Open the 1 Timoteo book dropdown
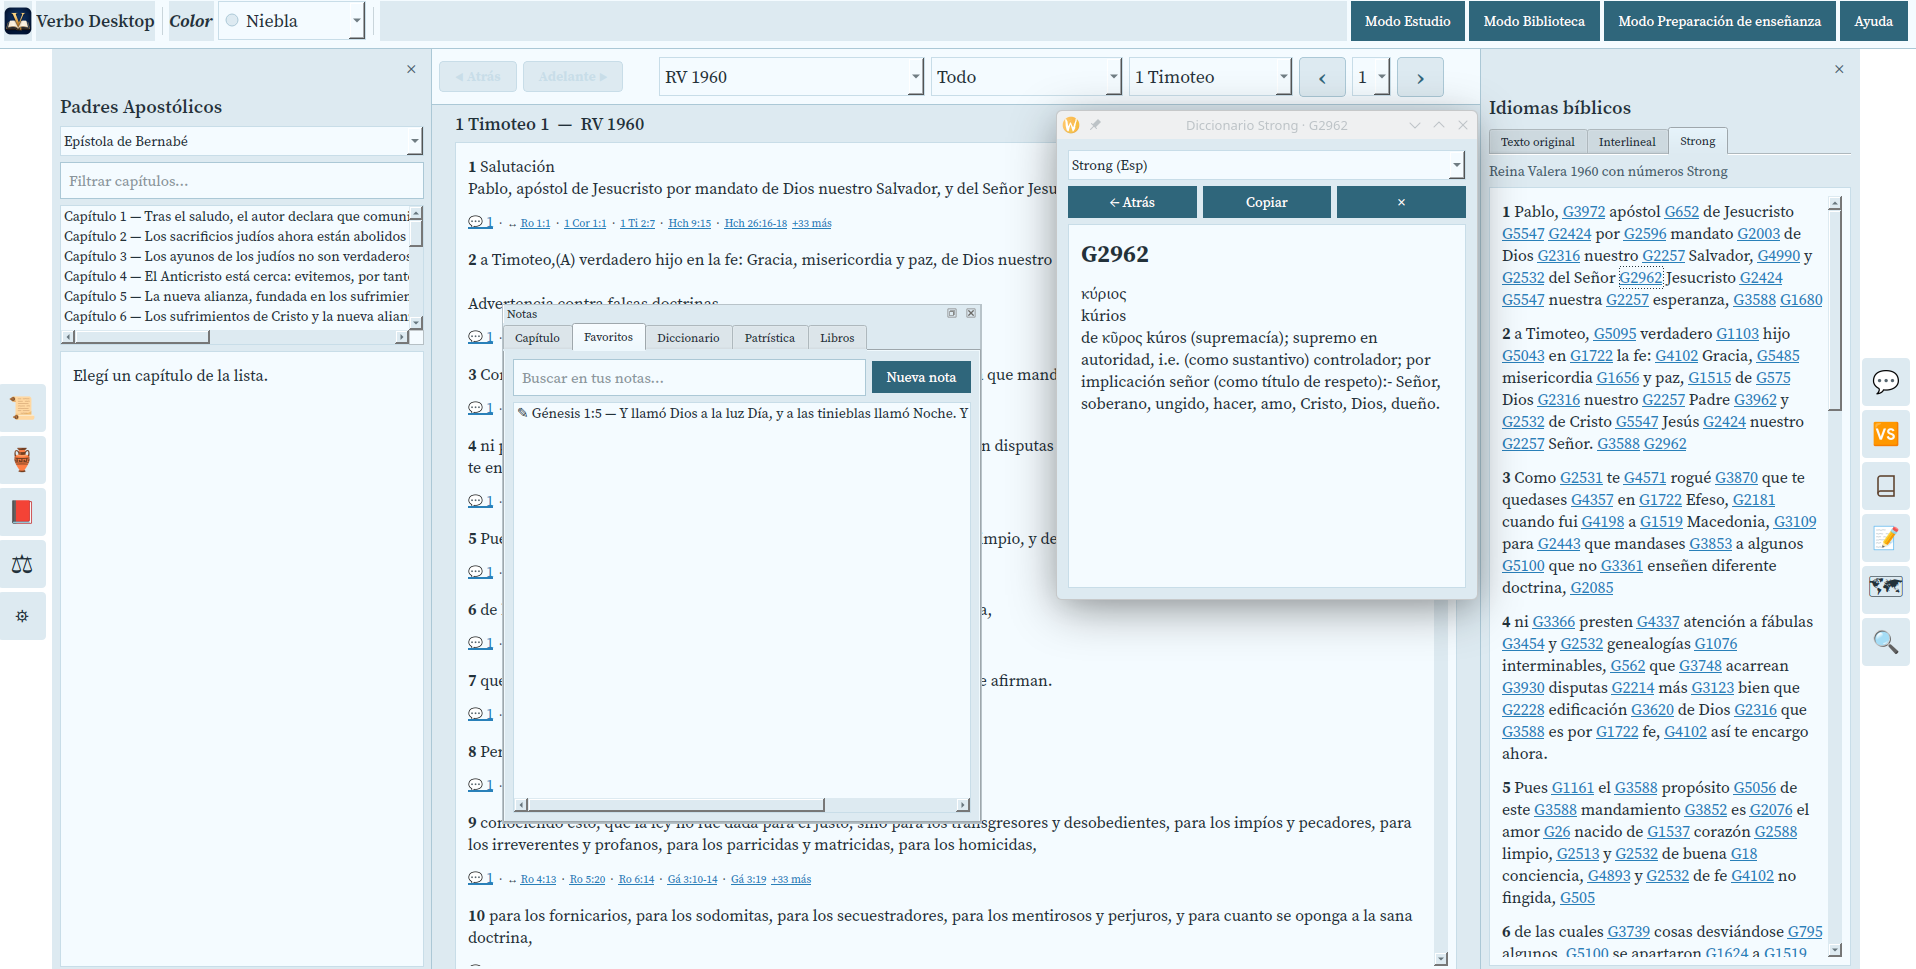This screenshot has width=1916, height=969. tap(1210, 77)
